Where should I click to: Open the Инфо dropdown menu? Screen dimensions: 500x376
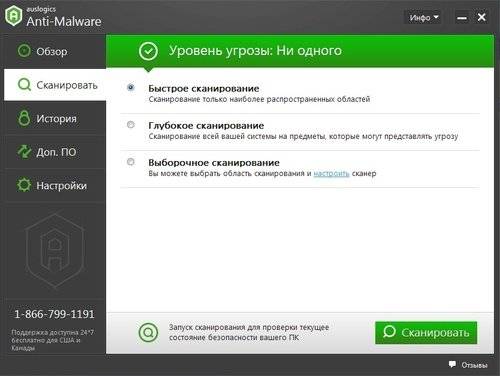point(423,17)
